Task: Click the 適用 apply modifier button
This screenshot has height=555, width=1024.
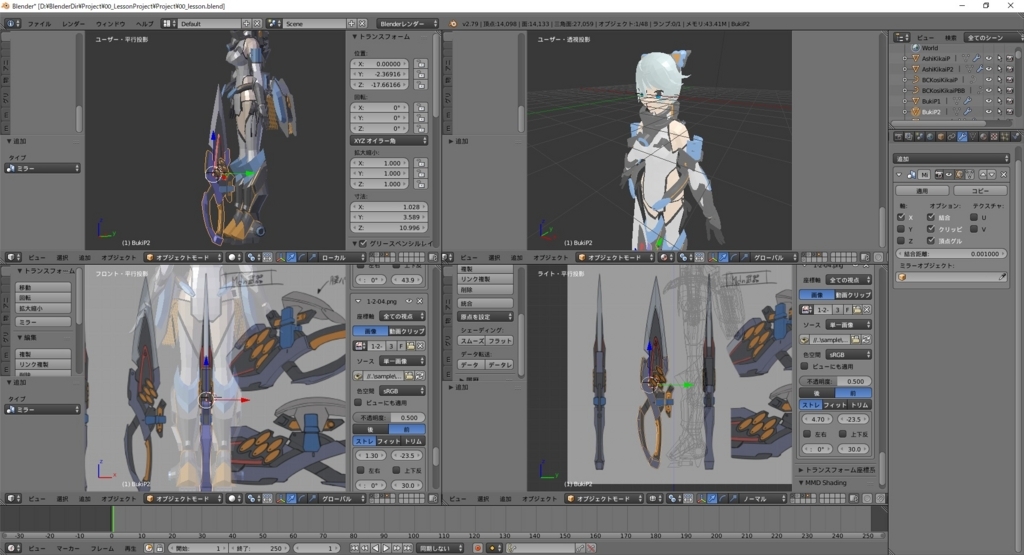Action: pos(922,191)
